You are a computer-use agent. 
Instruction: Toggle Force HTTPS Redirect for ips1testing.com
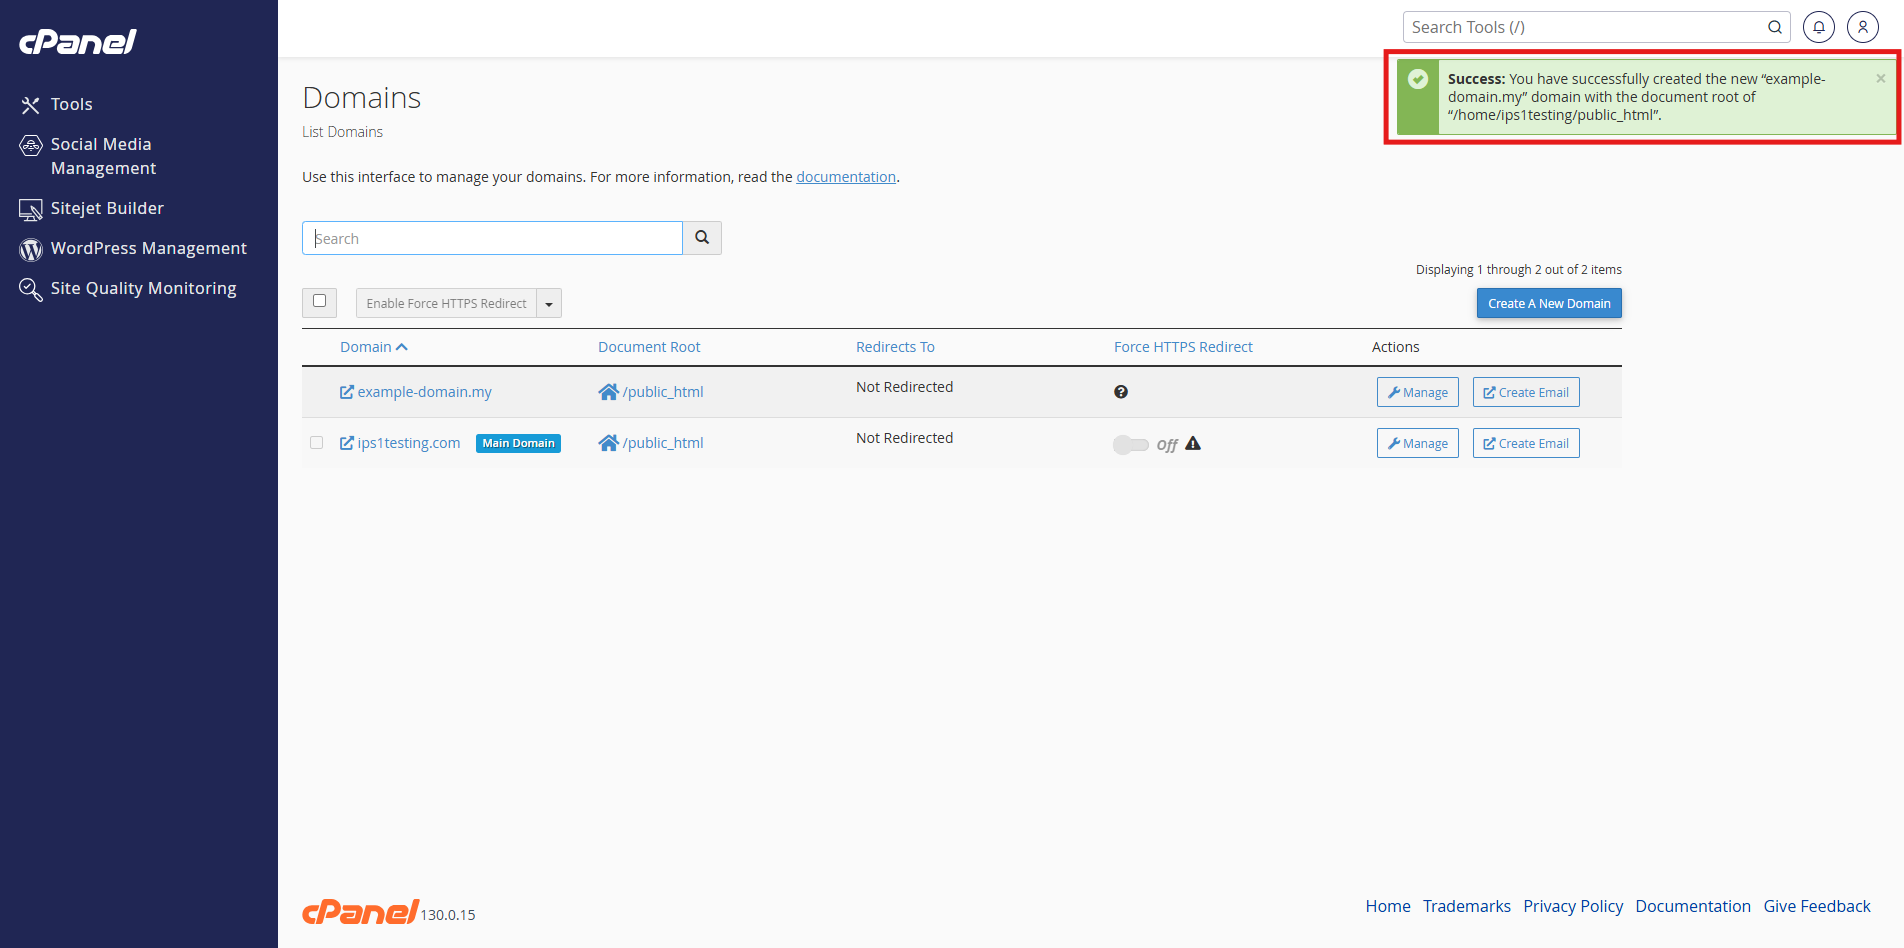pyautogui.click(x=1131, y=444)
